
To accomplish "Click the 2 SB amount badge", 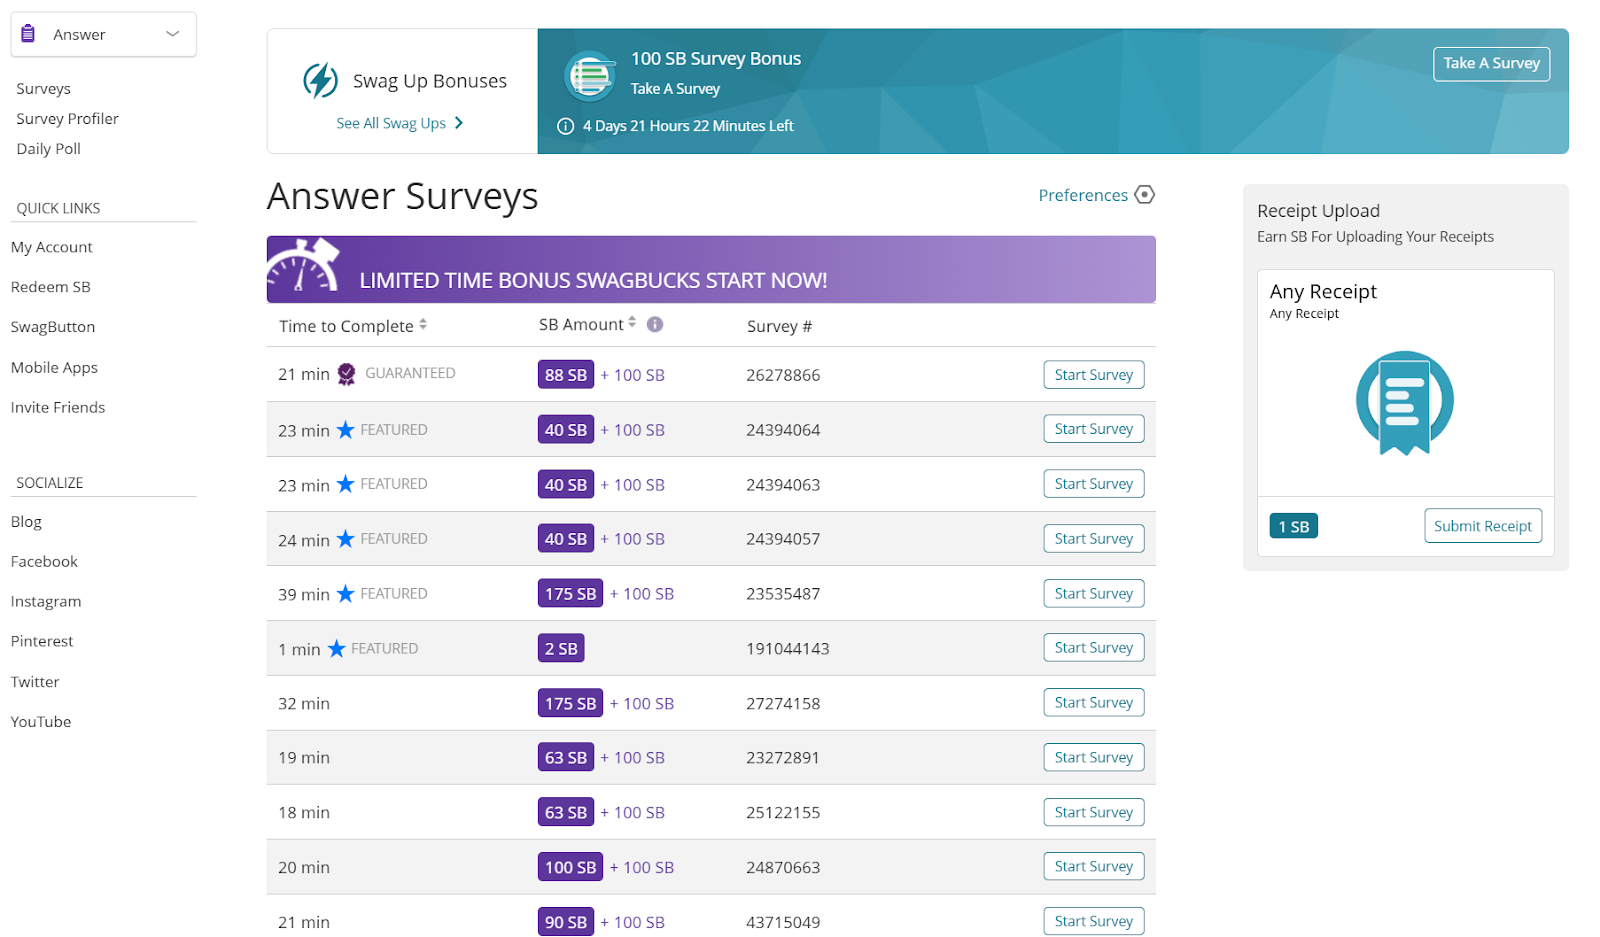I will (561, 649).
